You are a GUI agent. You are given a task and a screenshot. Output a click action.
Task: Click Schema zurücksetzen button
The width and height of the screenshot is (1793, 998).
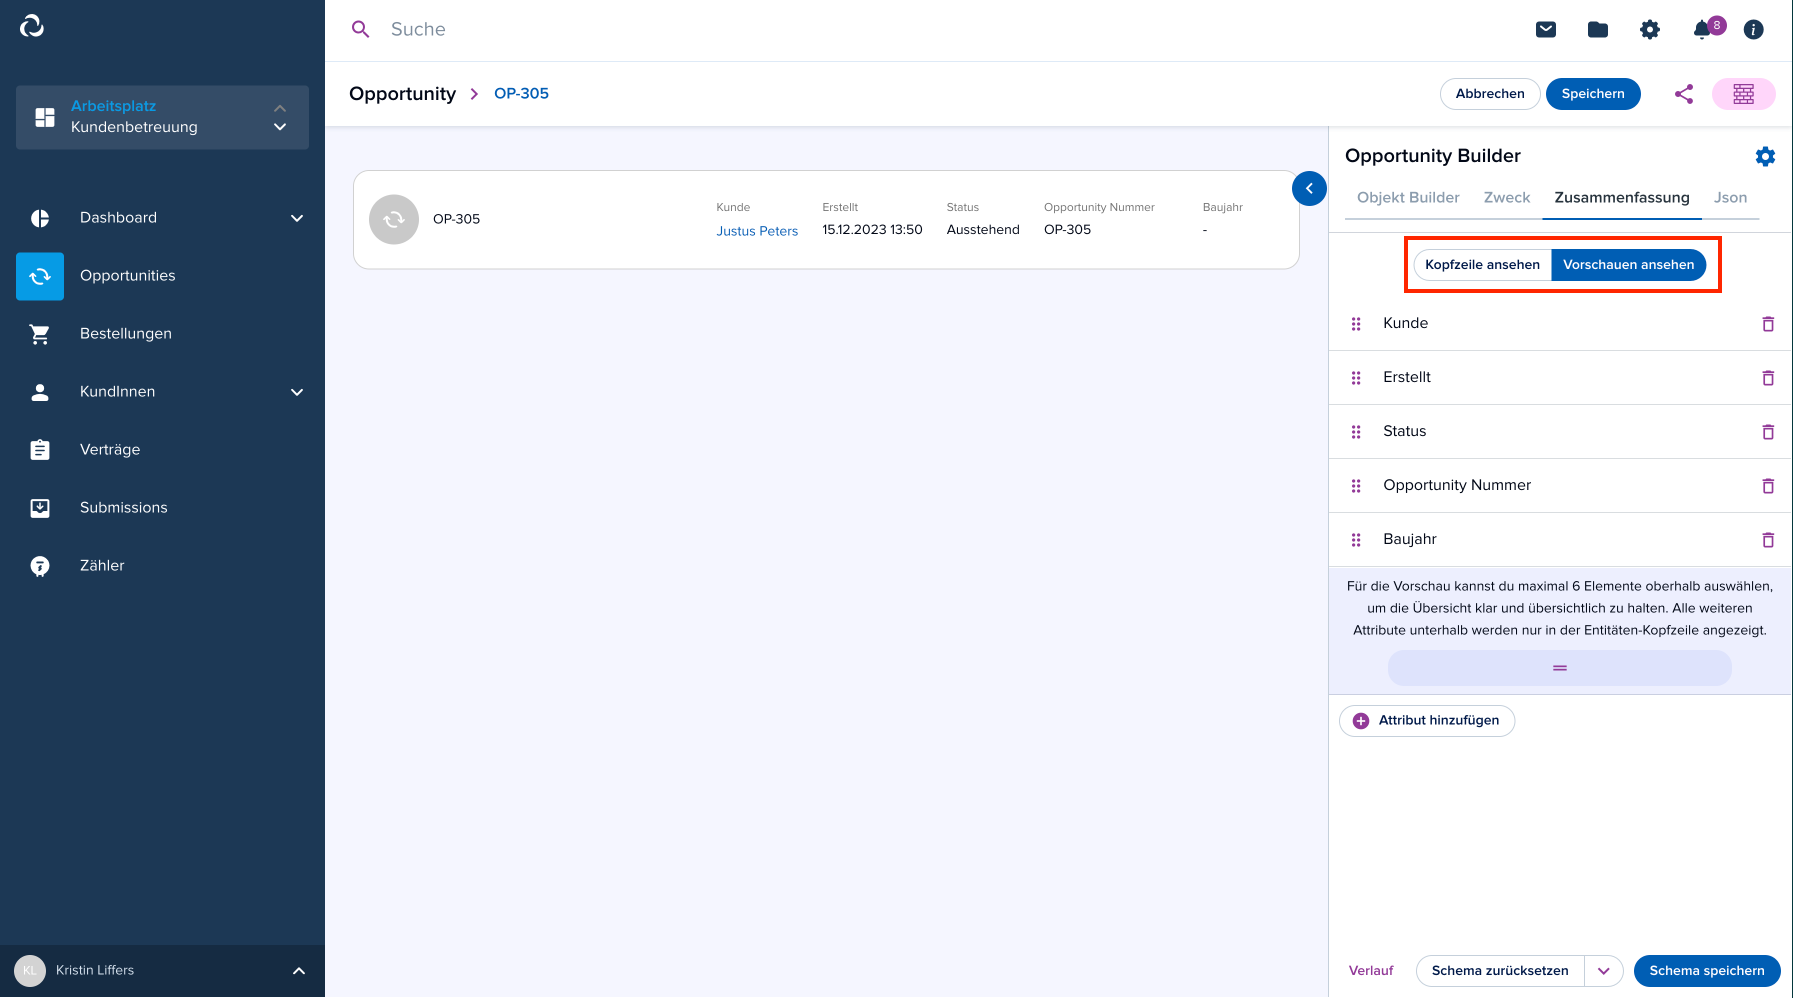(x=1500, y=971)
